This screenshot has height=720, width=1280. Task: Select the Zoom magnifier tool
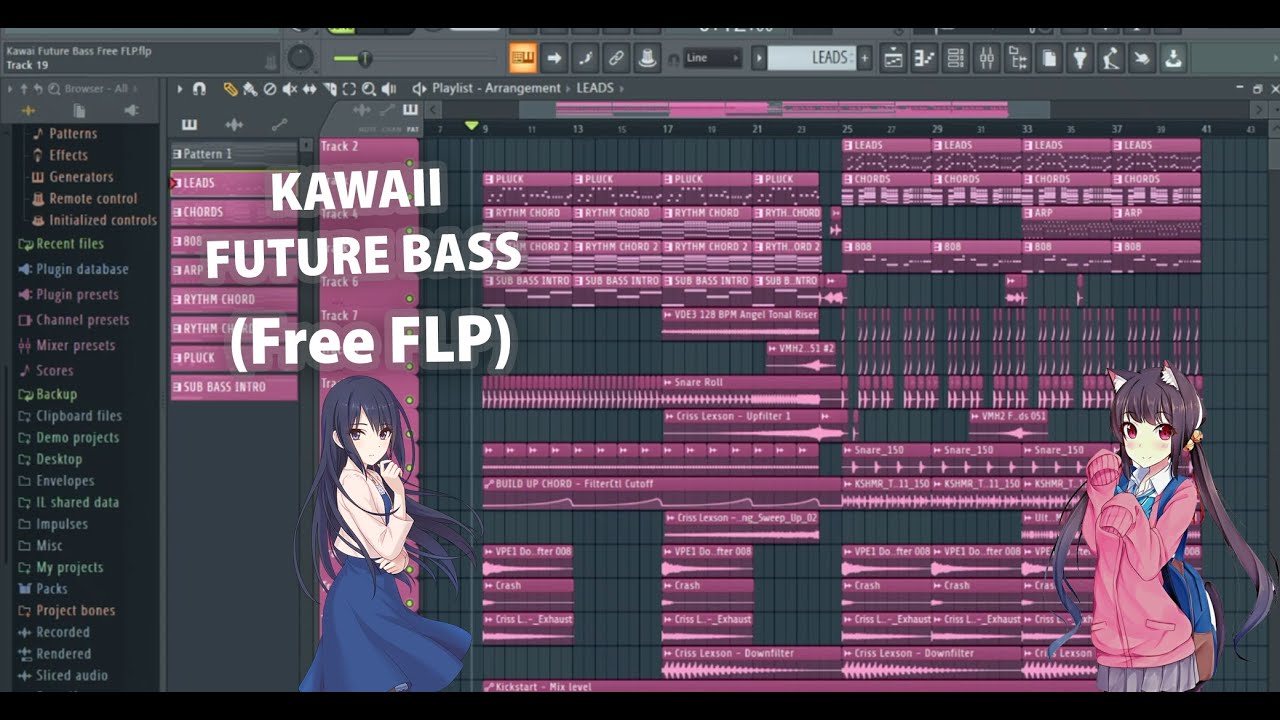(369, 89)
